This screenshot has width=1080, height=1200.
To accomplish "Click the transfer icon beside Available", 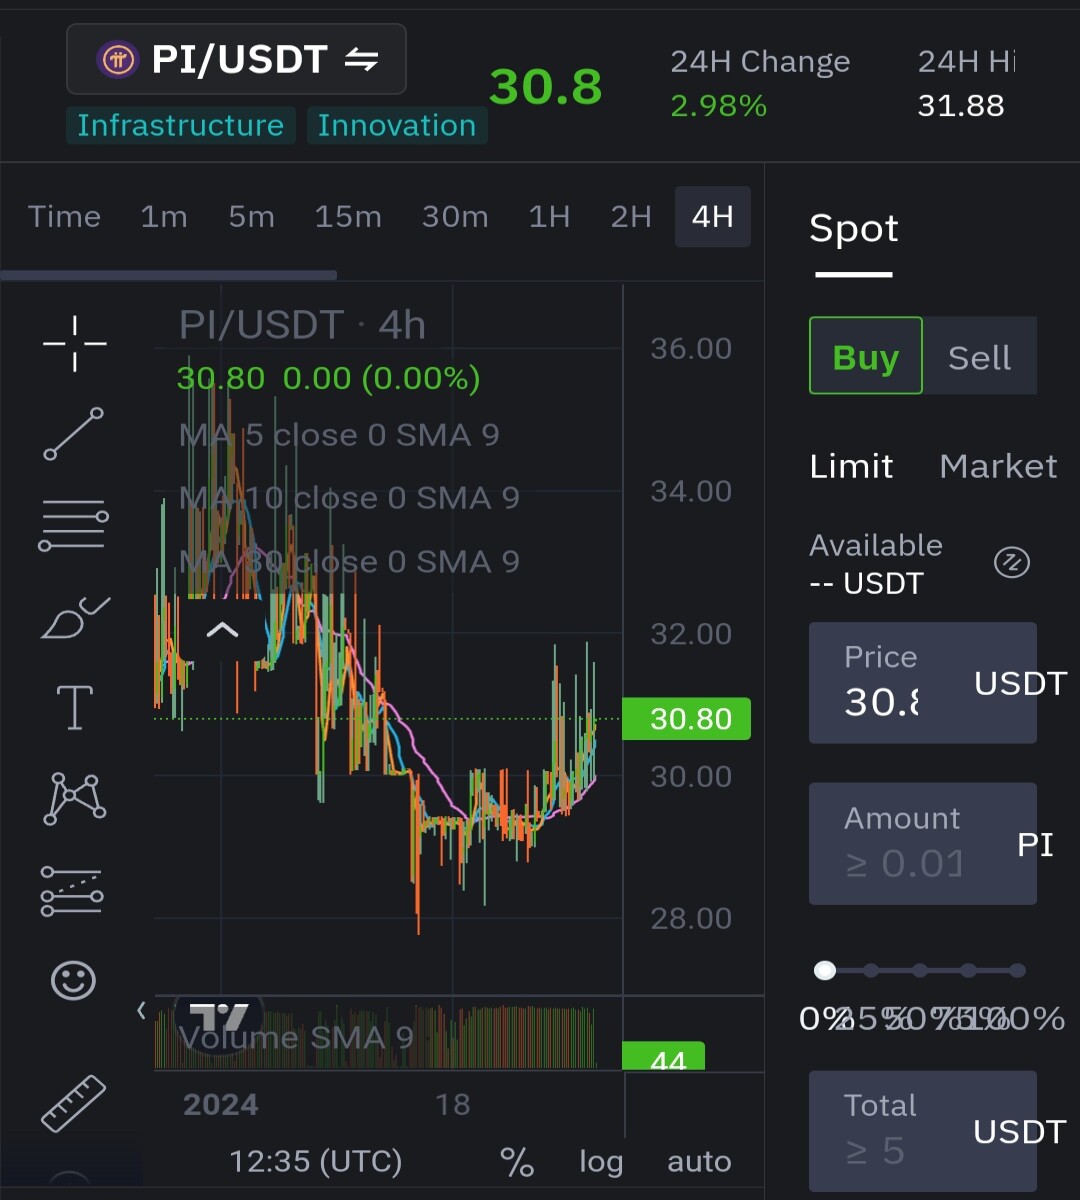I will point(1011,563).
